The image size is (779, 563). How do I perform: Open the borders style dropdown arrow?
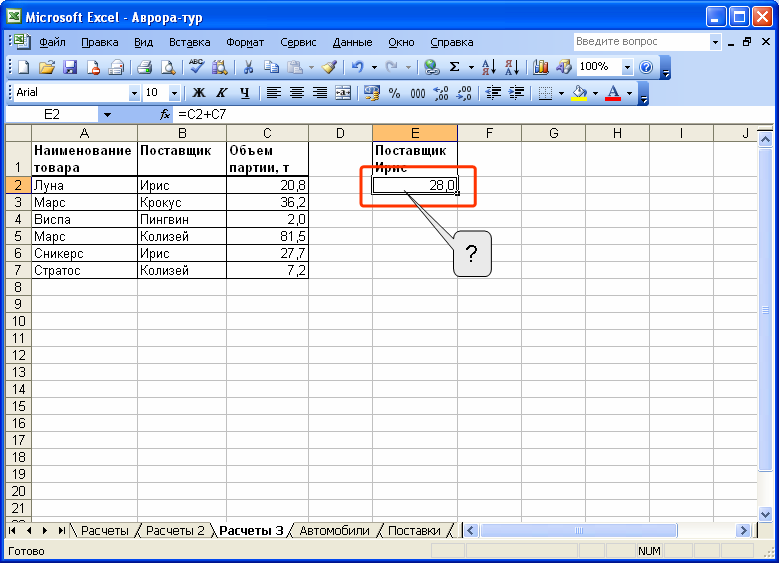[561, 93]
